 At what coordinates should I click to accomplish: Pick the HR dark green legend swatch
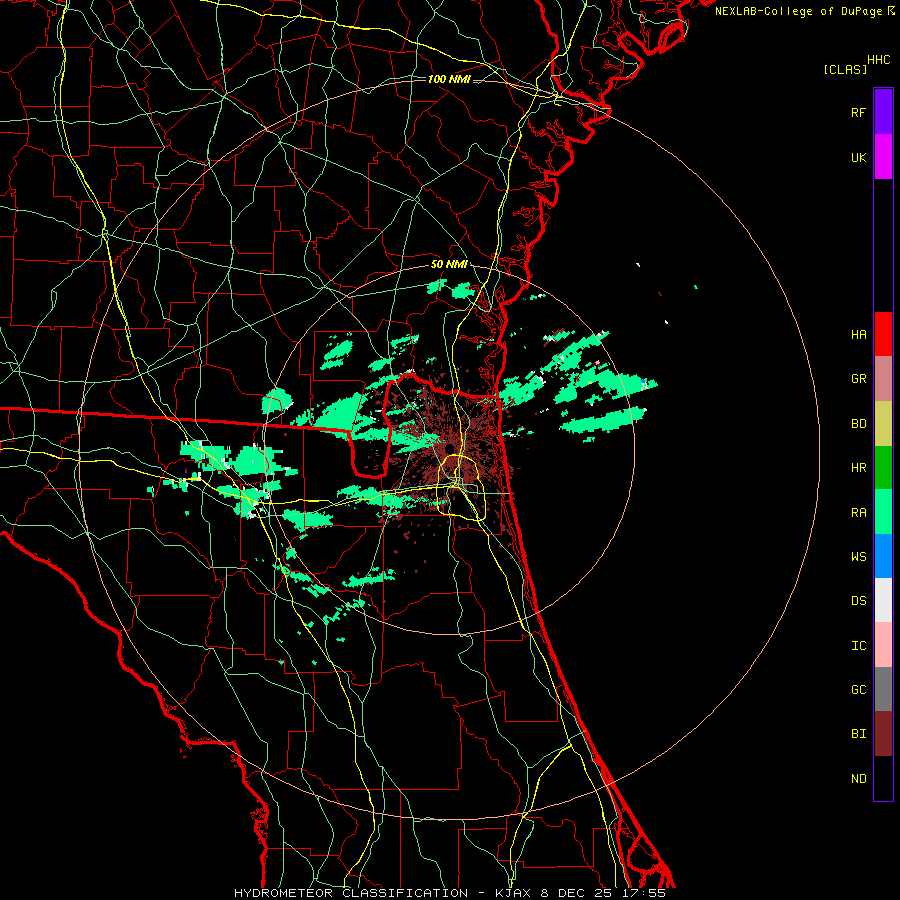pos(883,468)
